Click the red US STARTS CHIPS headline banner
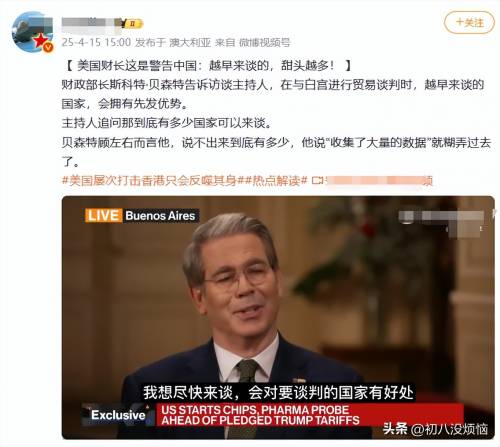 pyautogui.click(x=310, y=415)
